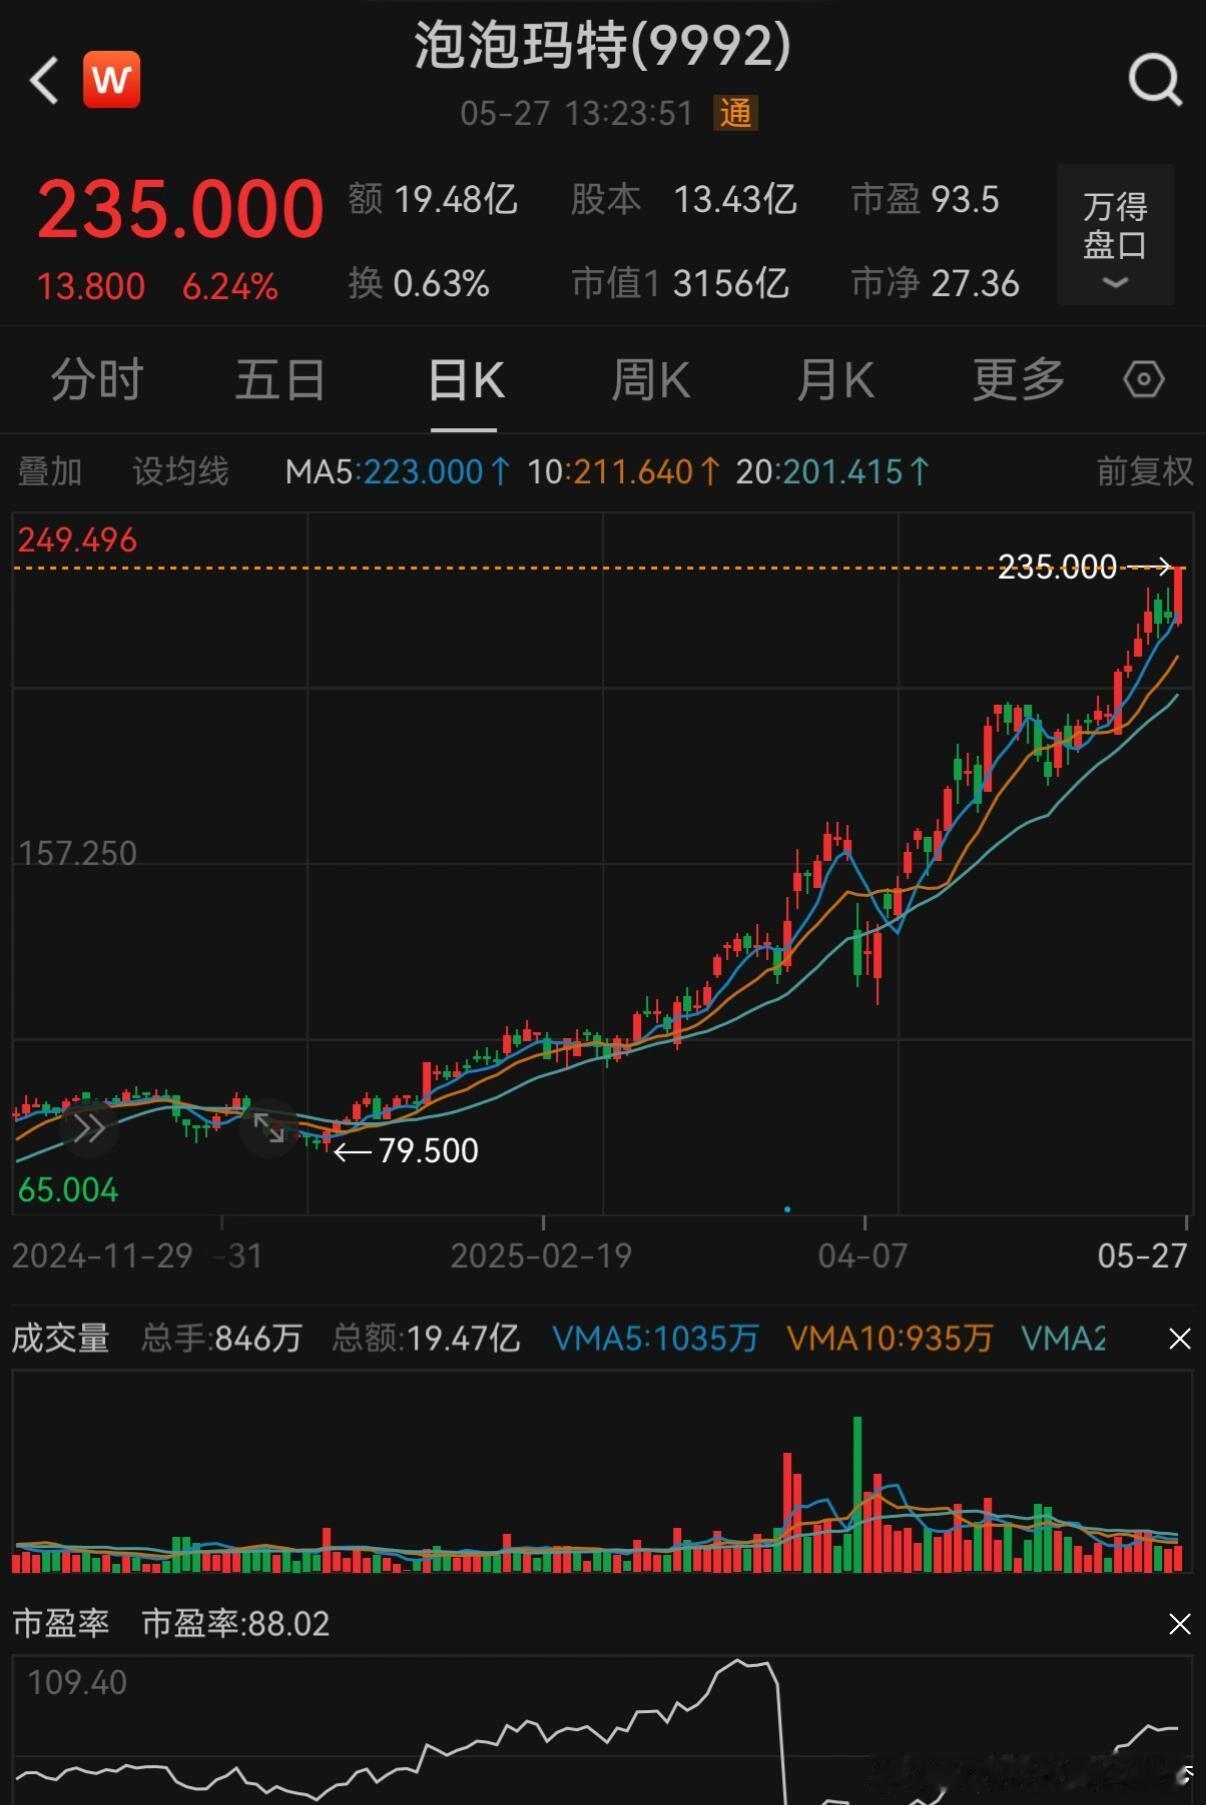Change the 前复权 adjustment mode

(1145, 471)
